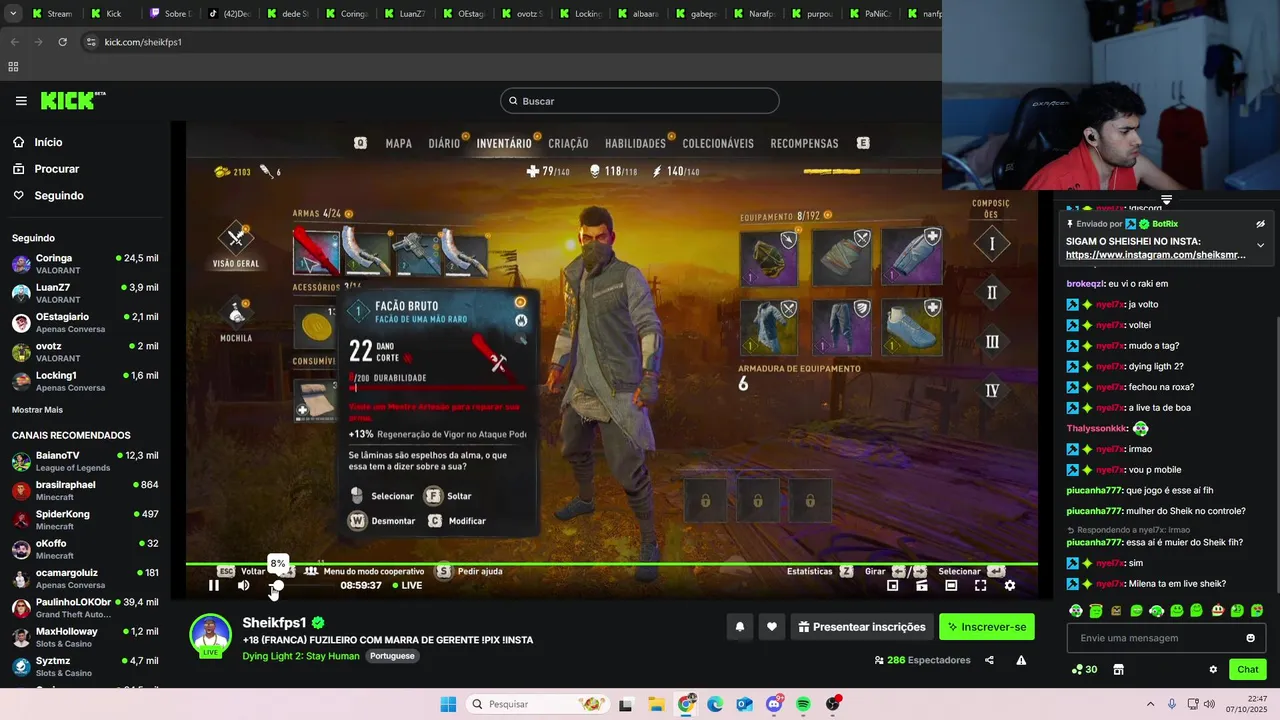View channel points balance 30
The width and height of the screenshot is (1280, 720).
1084,670
